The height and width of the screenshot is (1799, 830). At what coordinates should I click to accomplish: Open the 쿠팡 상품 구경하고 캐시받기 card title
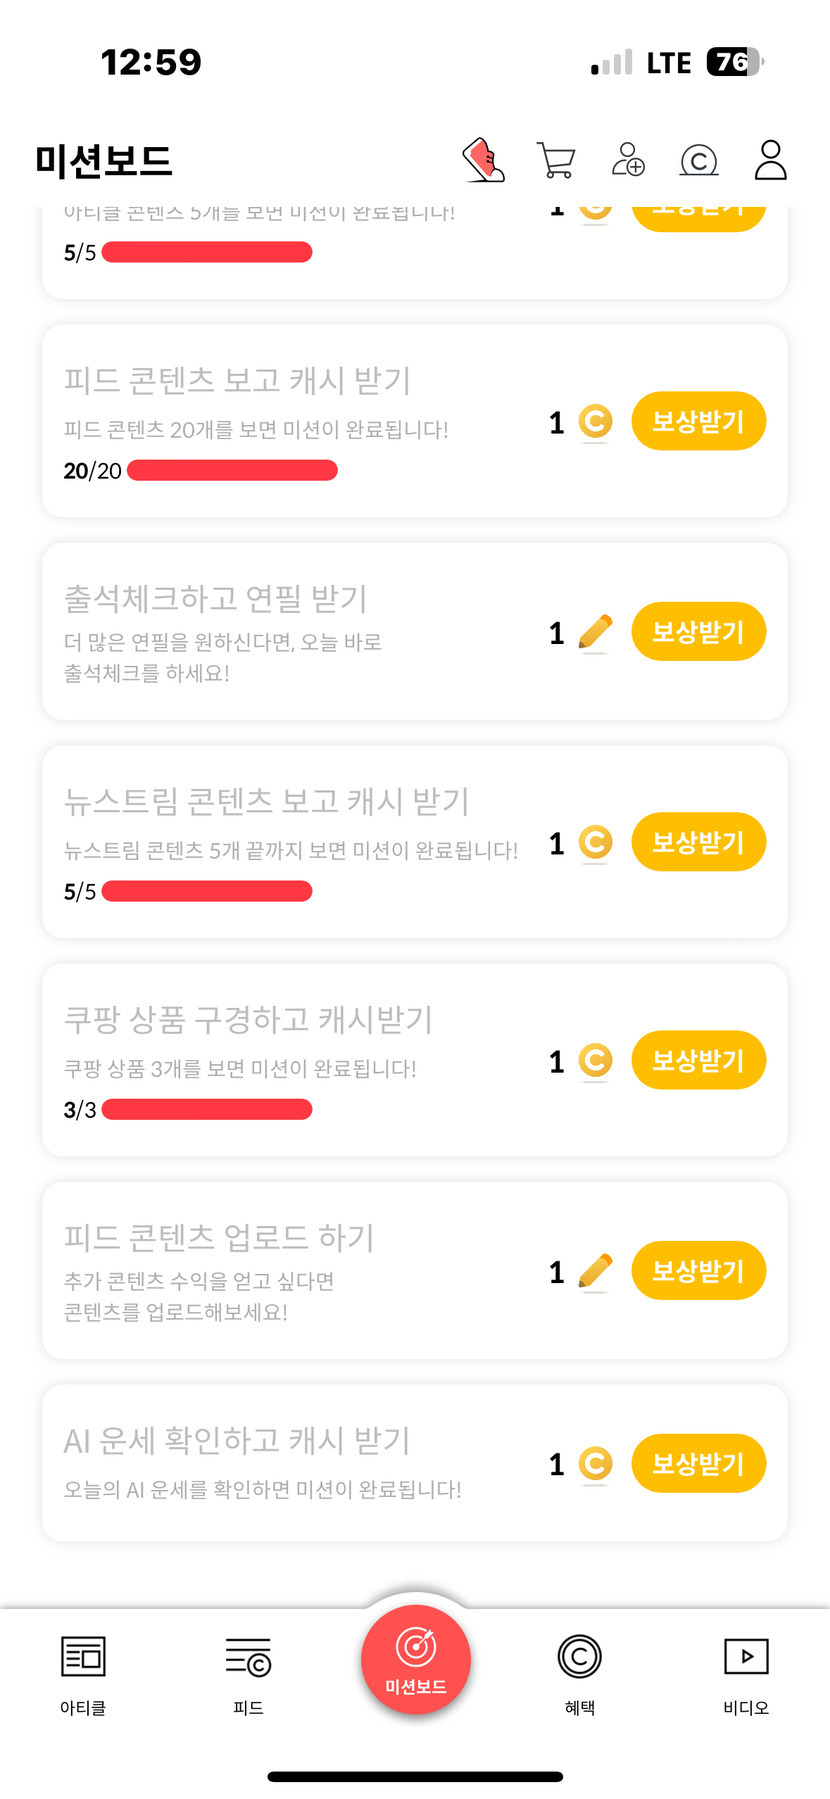click(248, 1019)
